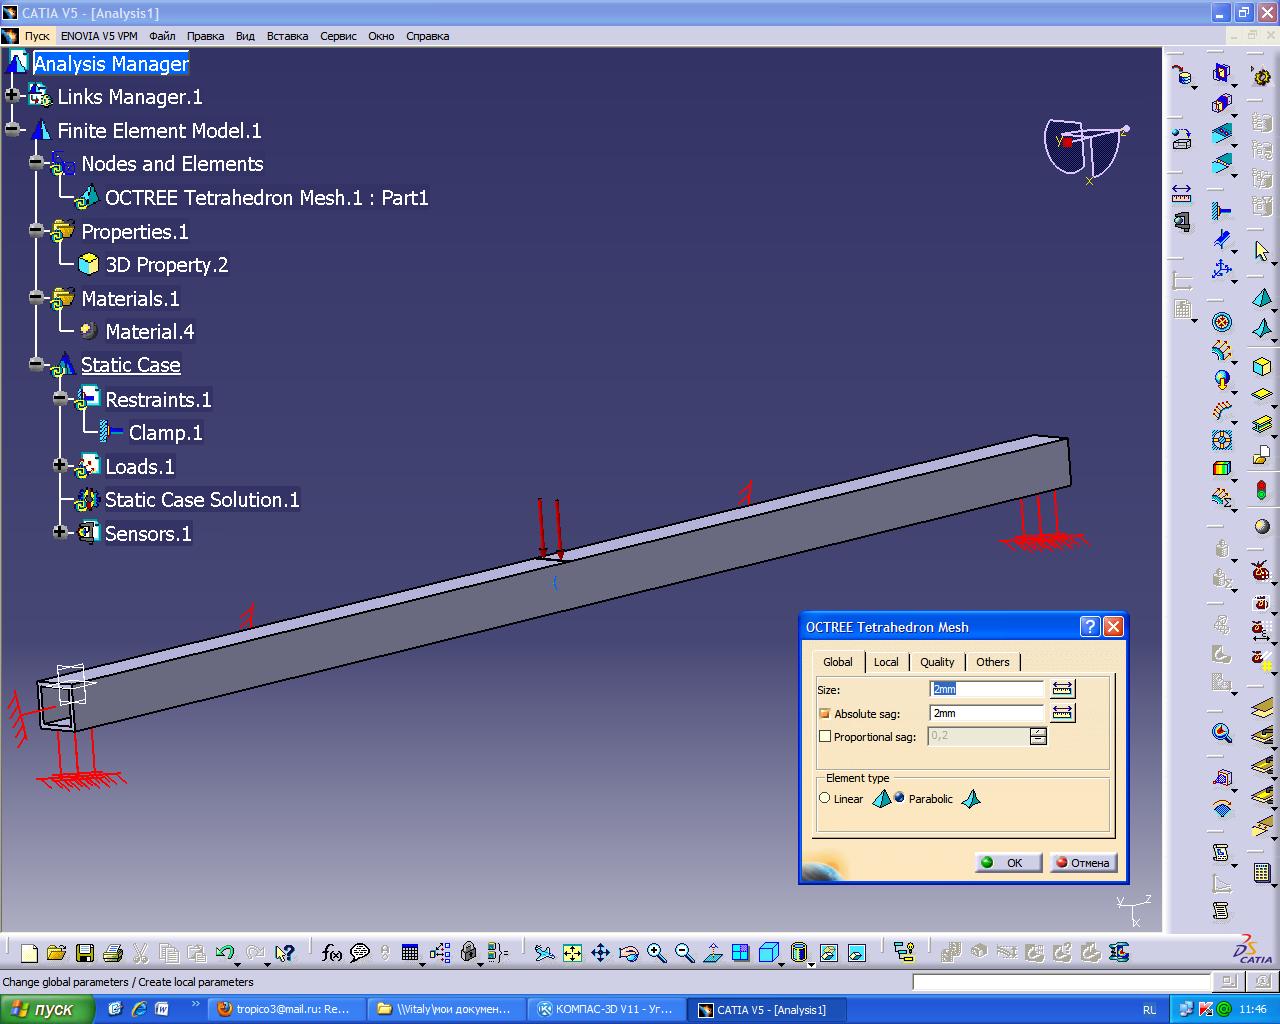Image resolution: width=1280 pixels, height=1024 pixels.
Task: Select the Parabolic element type
Action: 899,798
